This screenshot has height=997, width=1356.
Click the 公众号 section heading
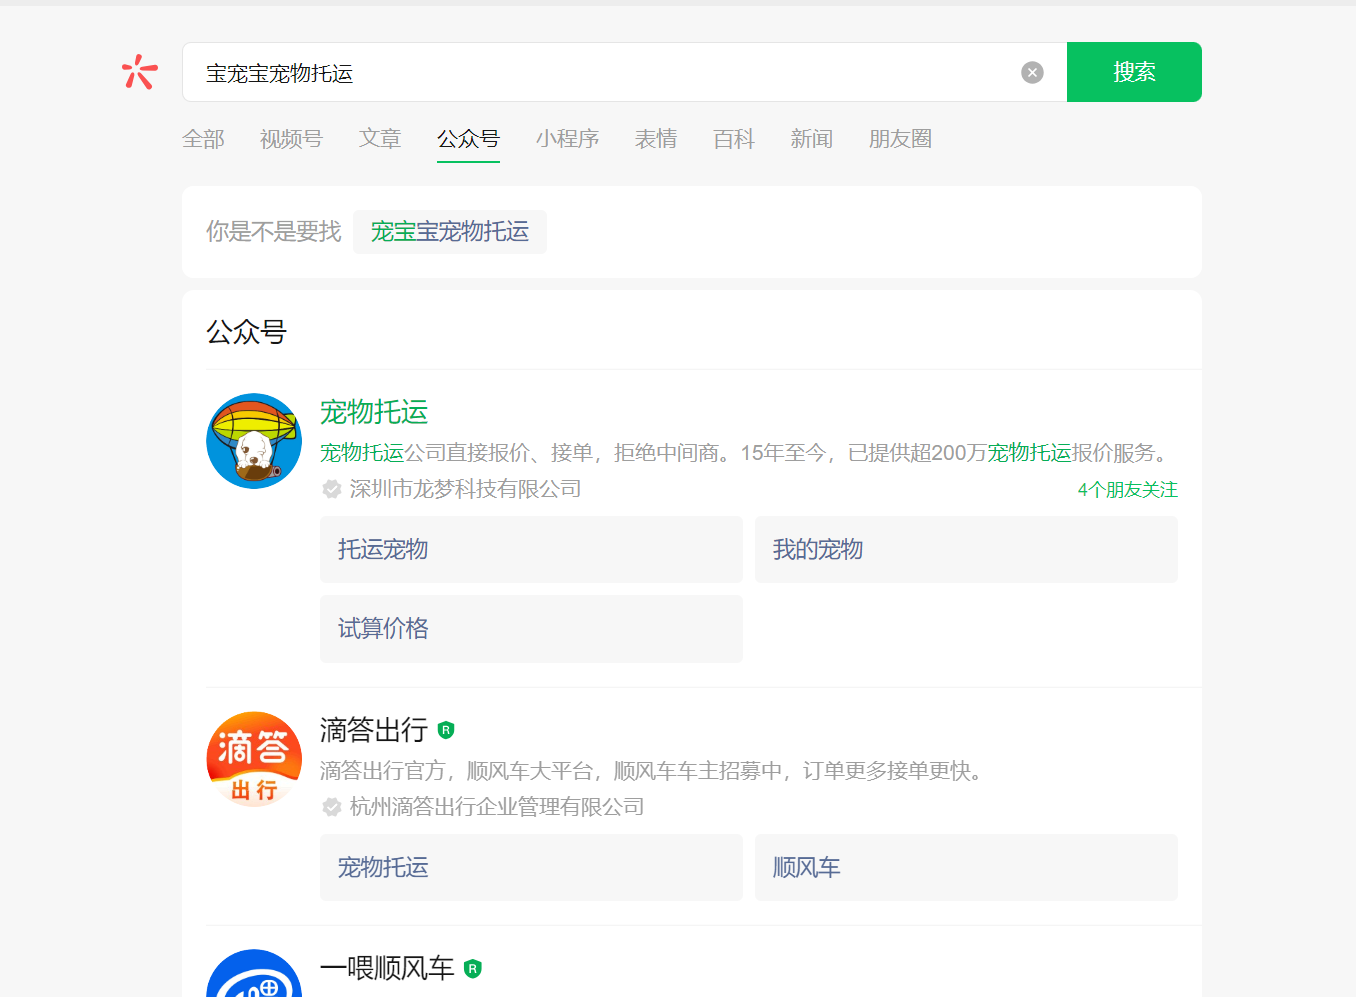[x=246, y=332]
